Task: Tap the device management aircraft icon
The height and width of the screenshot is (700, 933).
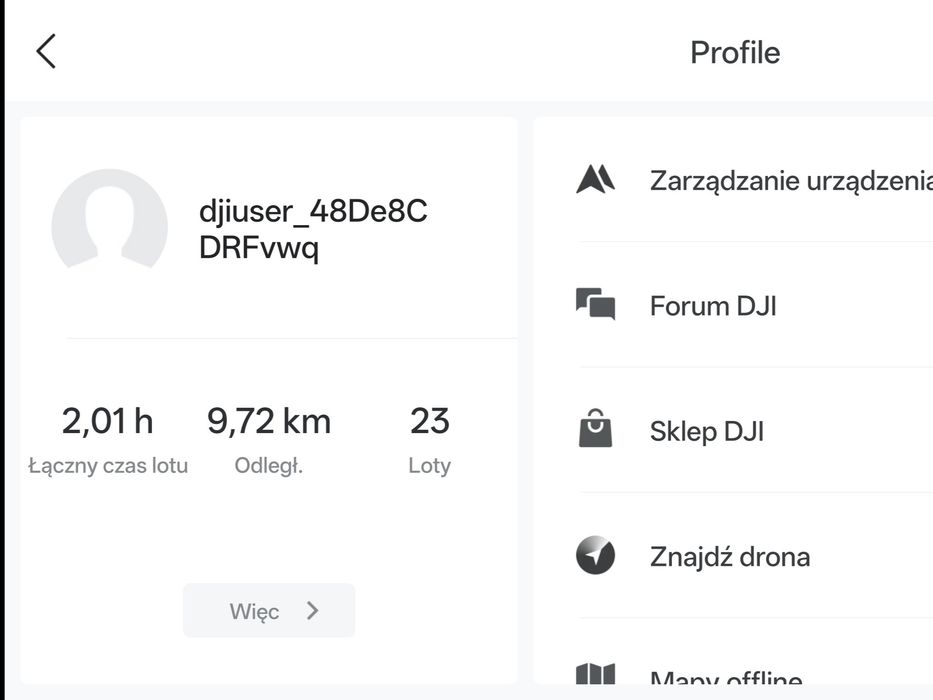Action: 596,179
